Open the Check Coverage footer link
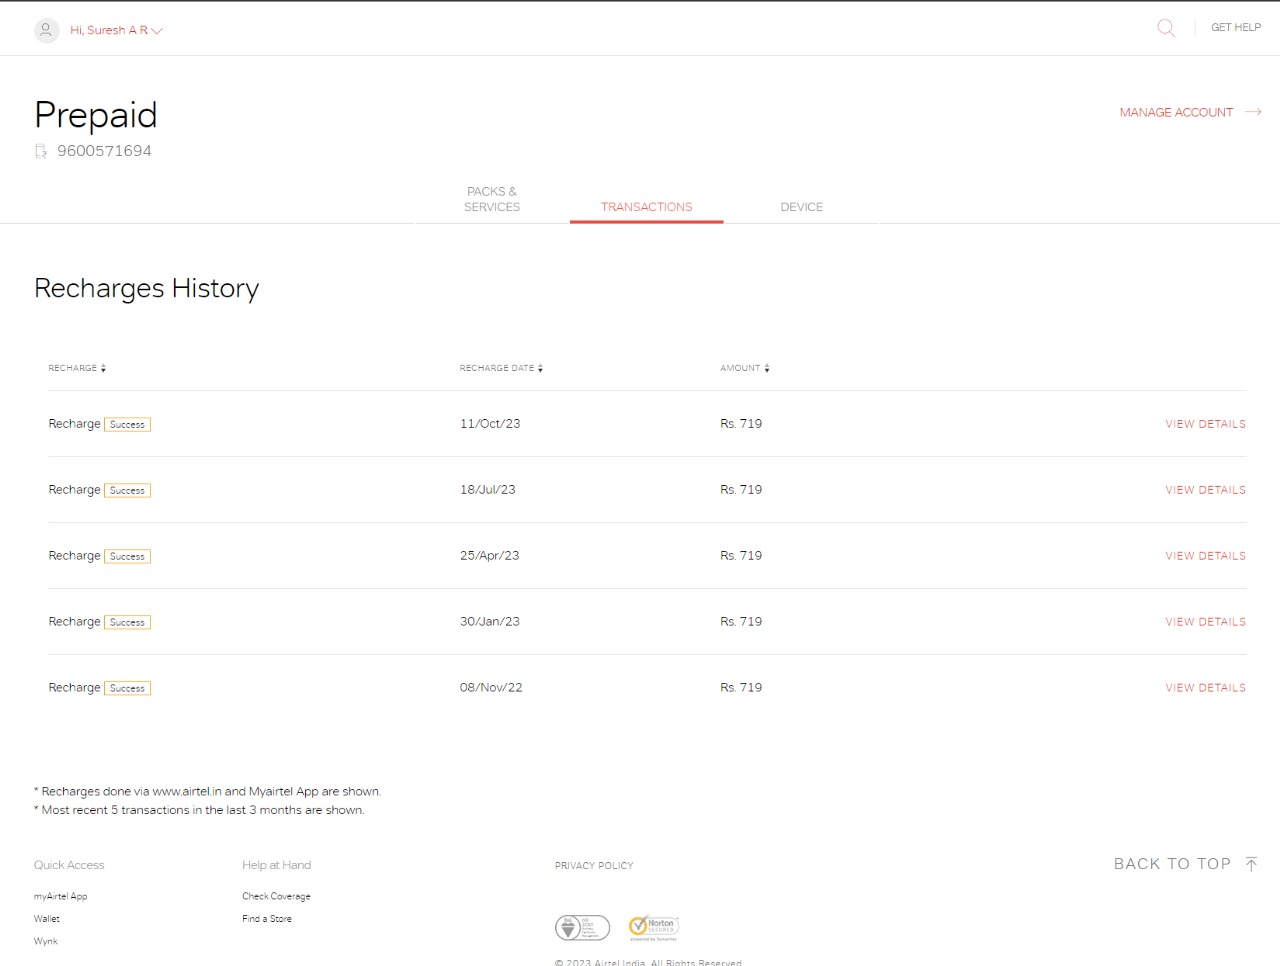 pos(276,896)
